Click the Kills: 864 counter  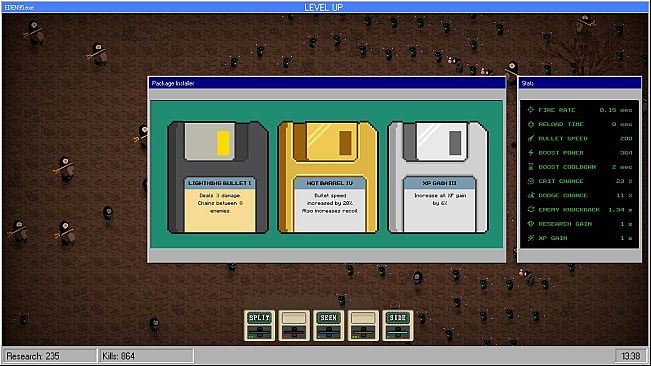tap(146, 356)
